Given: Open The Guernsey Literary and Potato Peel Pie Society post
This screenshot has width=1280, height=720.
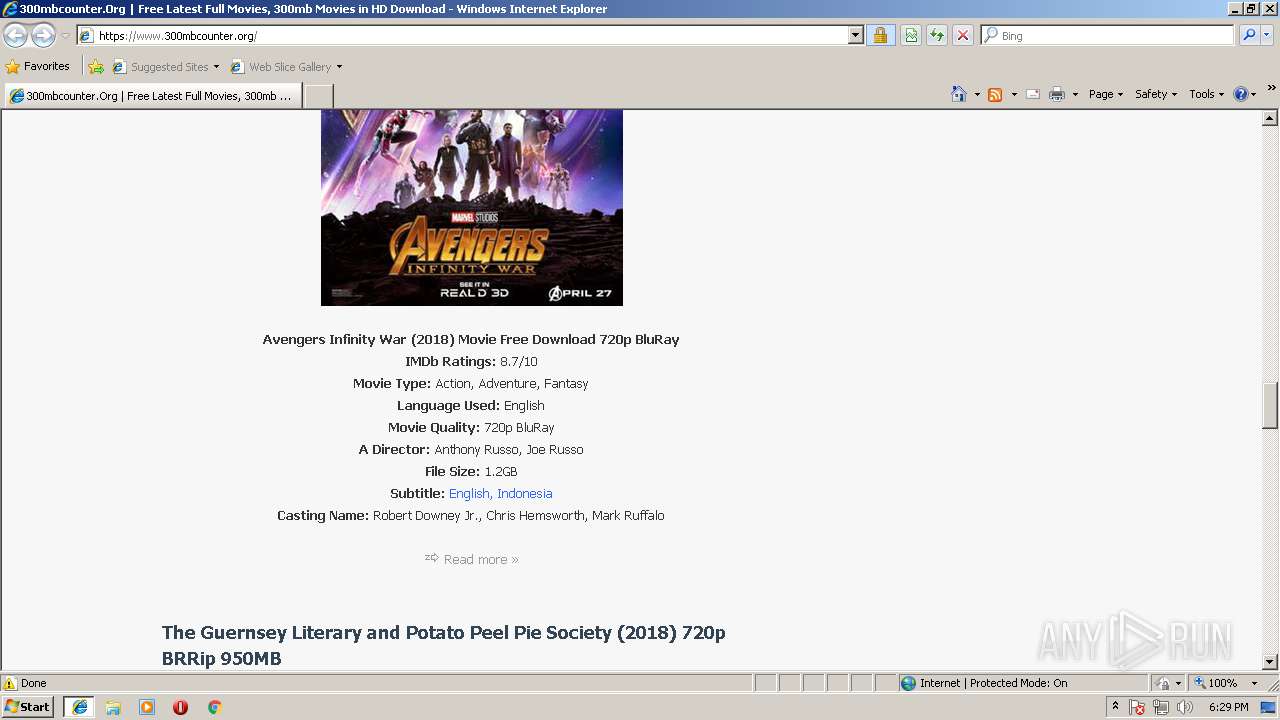Looking at the screenshot, I should 443,645.
